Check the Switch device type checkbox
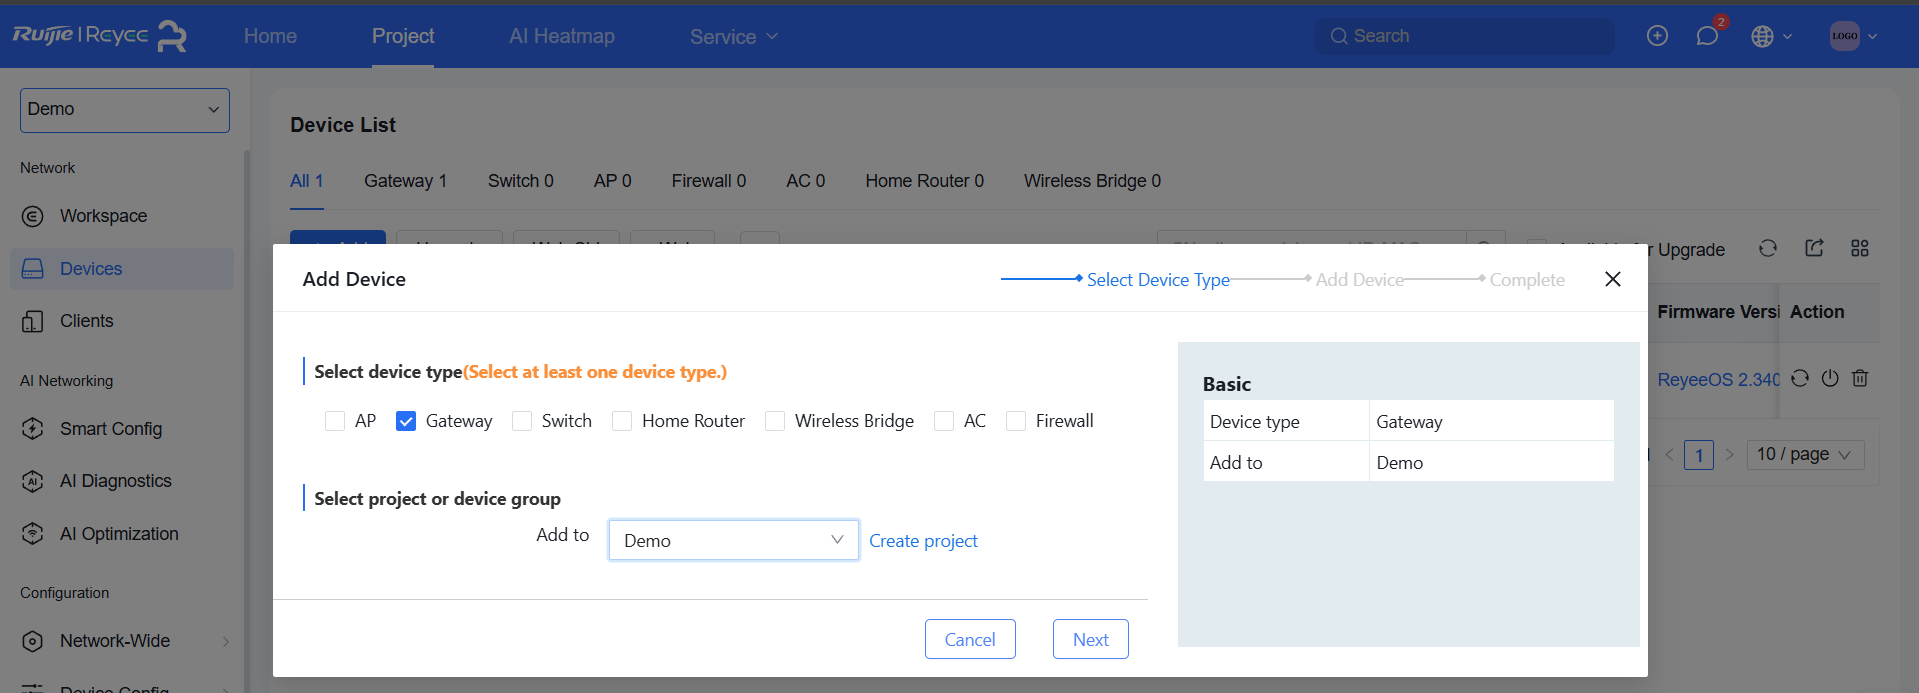 click(x=522, y=421)
